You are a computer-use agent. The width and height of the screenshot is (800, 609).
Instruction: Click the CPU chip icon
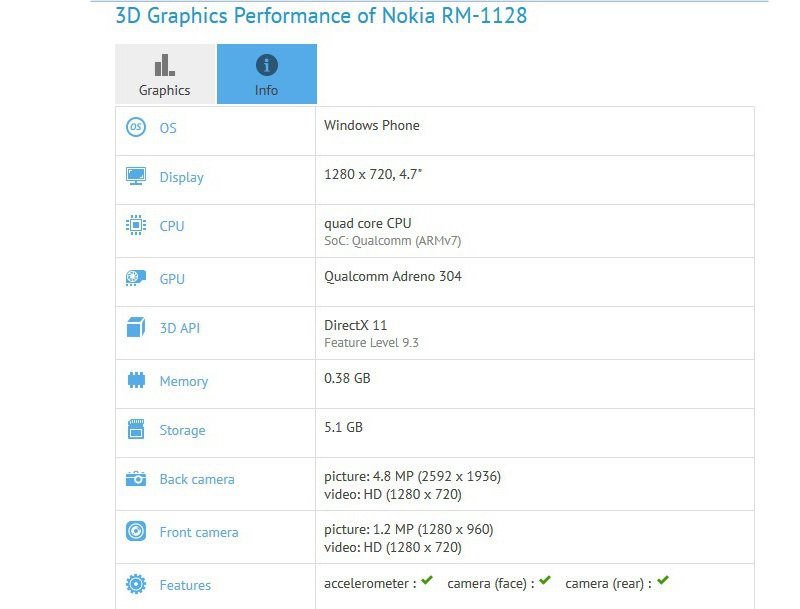(x=136, y=225)
